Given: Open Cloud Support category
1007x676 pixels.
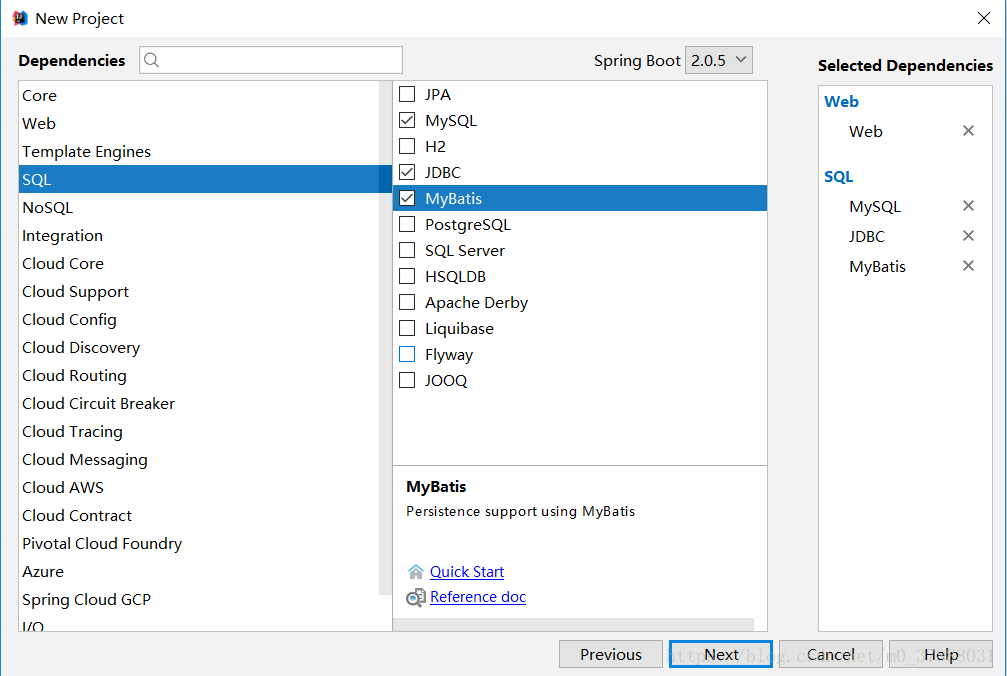Looking at the screenshot, I should 199,291.
